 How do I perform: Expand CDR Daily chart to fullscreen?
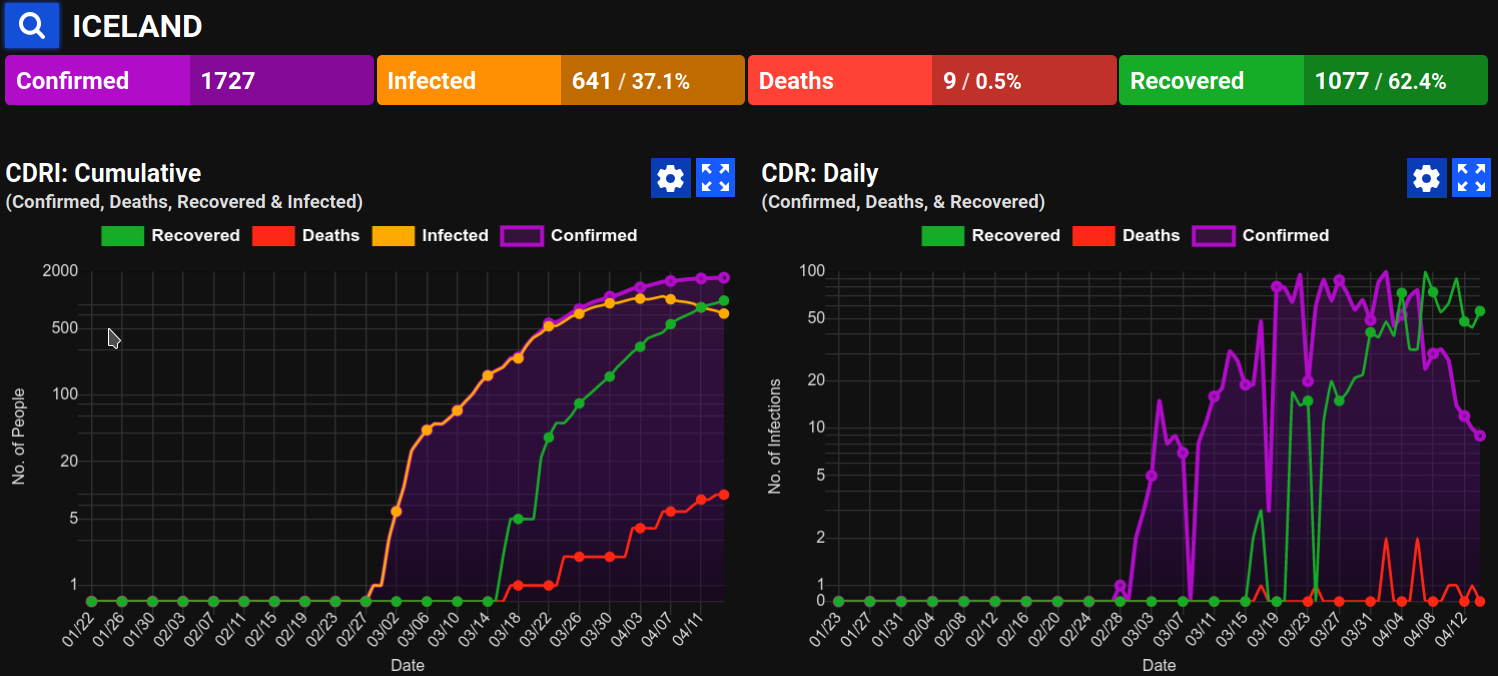tap(1471, 178)
